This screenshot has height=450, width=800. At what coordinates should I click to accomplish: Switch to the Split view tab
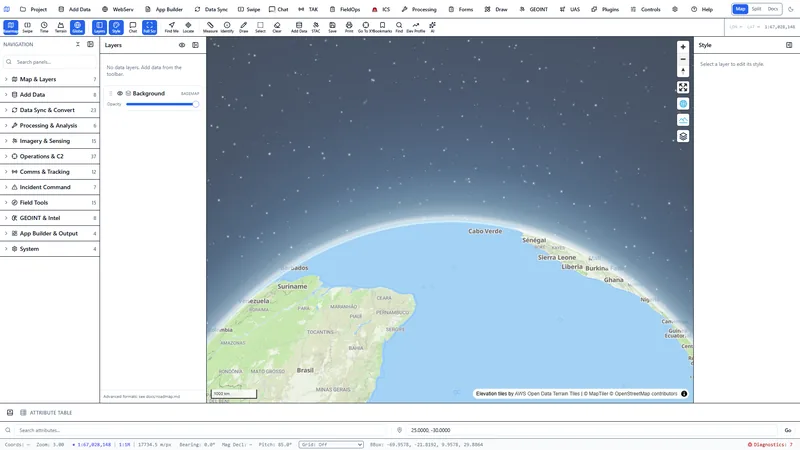click(x=757, y=9)
